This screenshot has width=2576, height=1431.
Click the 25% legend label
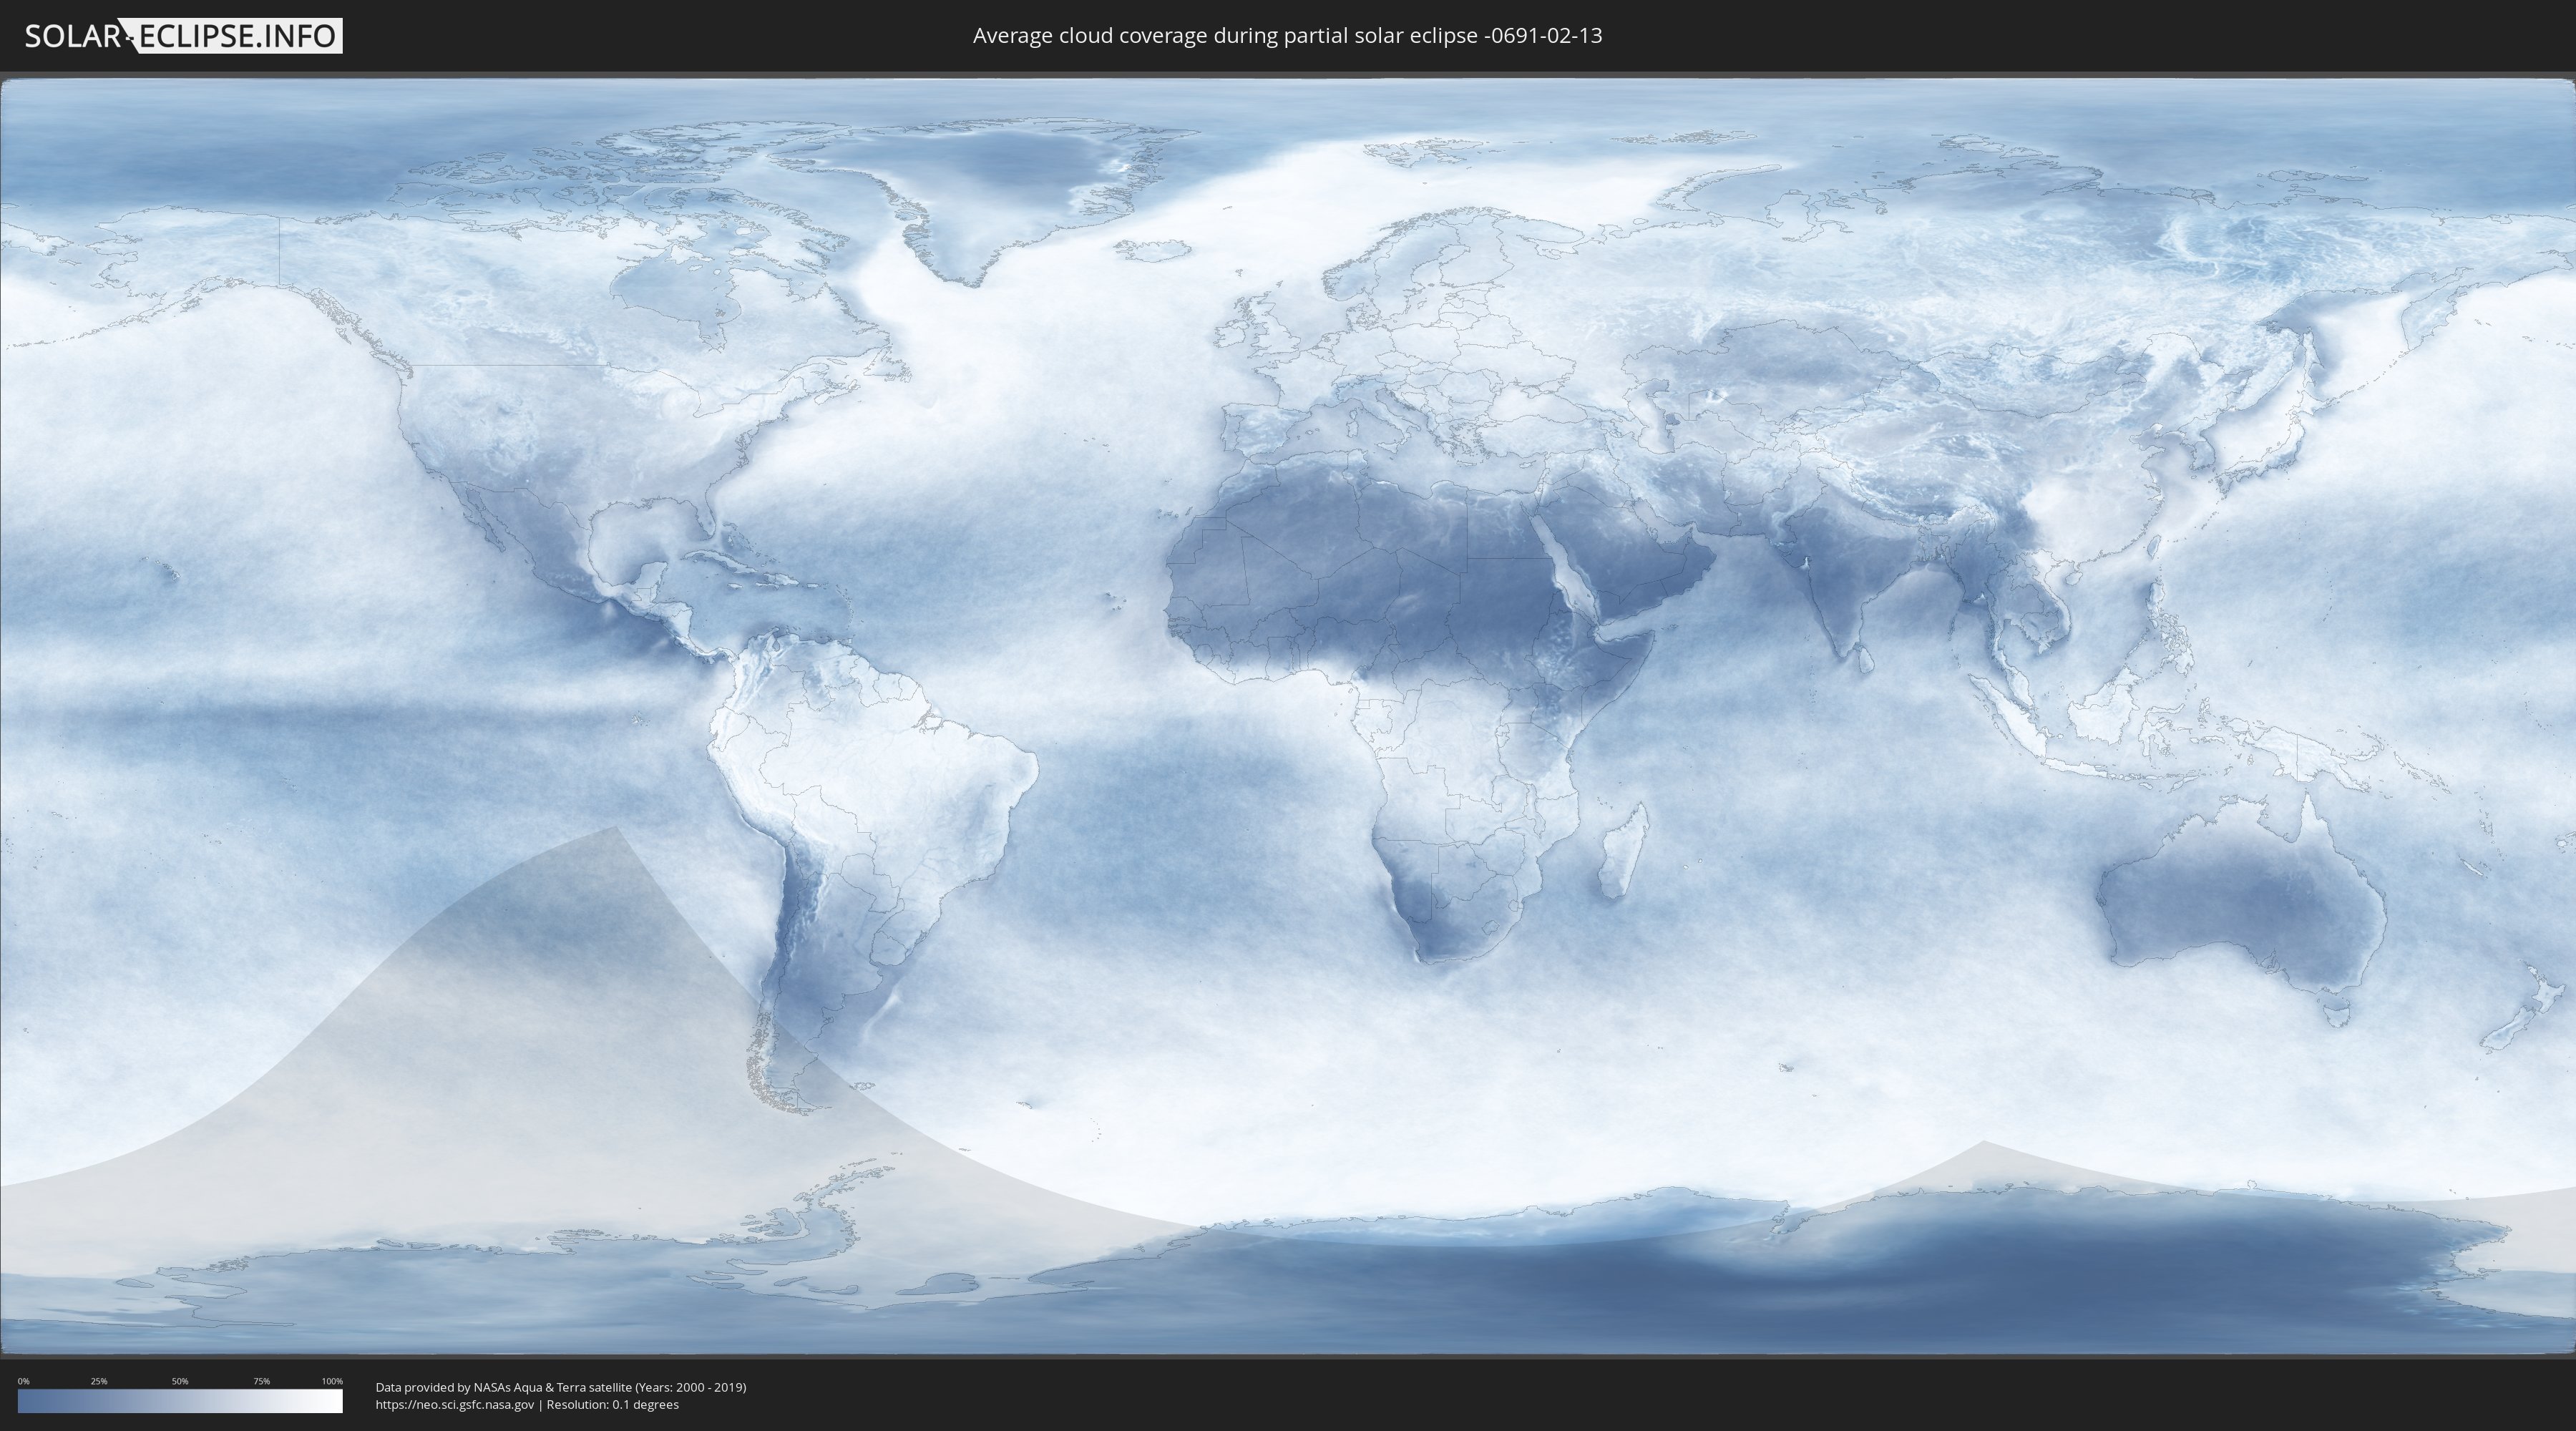coord(99,1381)
